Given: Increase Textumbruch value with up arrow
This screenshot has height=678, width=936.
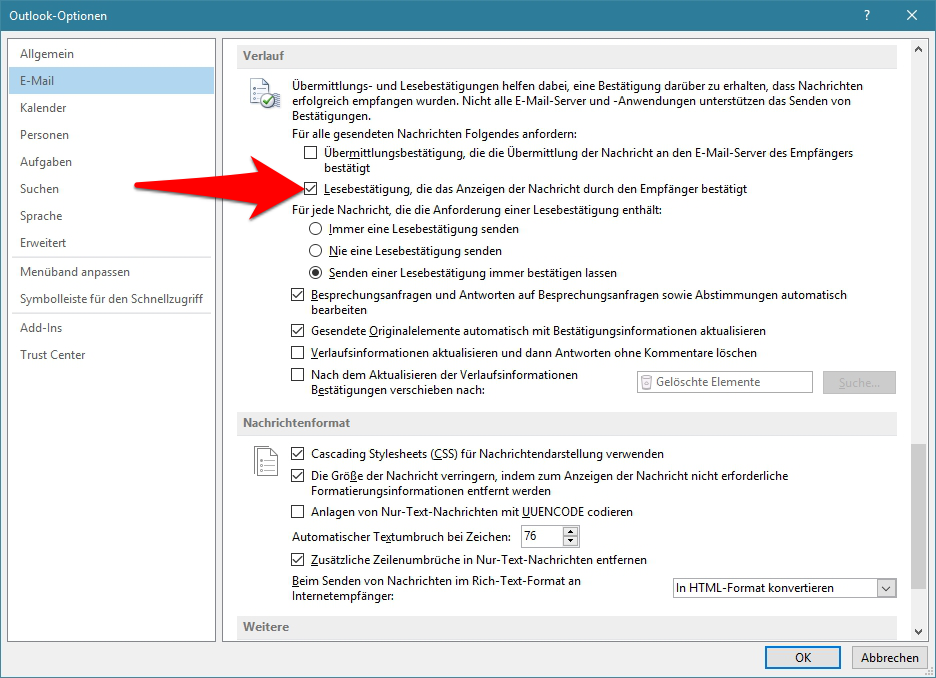Looking at the screenshot, I should coord(571,531).
